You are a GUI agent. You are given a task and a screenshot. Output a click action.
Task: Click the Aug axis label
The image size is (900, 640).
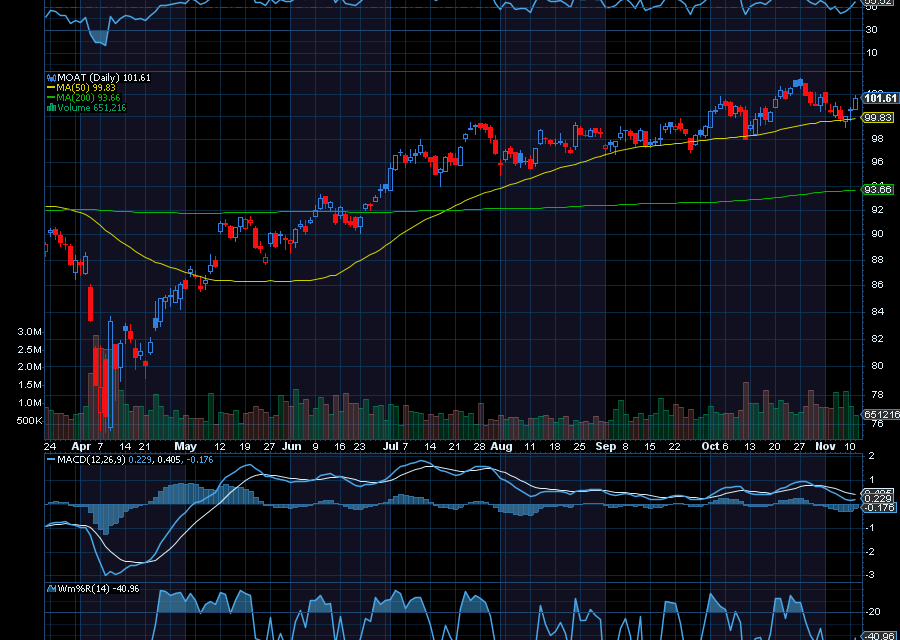point(502,447)
